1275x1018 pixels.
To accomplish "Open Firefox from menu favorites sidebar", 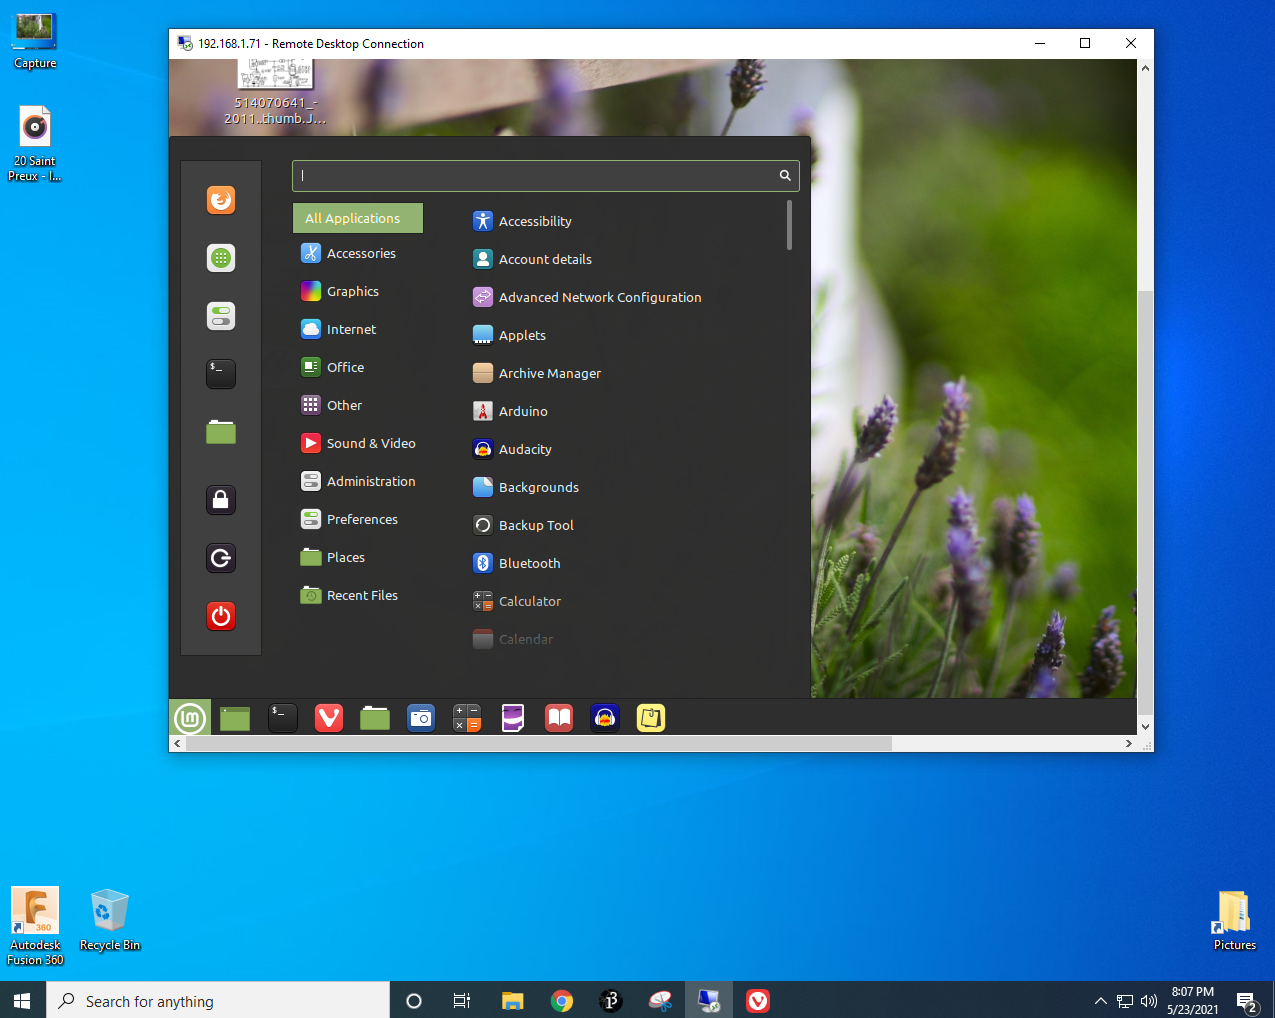I will [221, 200].
